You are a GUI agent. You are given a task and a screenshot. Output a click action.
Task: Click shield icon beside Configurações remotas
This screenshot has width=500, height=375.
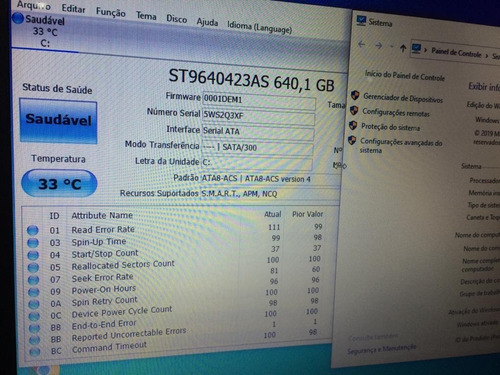(354, 110)
